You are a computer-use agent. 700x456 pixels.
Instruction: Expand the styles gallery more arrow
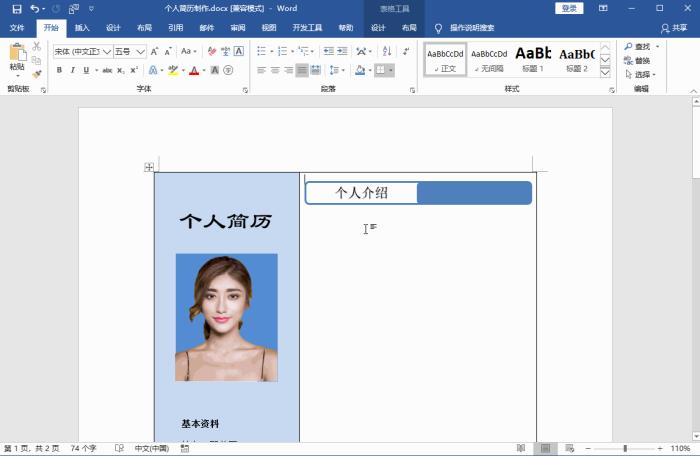[605, 73]
